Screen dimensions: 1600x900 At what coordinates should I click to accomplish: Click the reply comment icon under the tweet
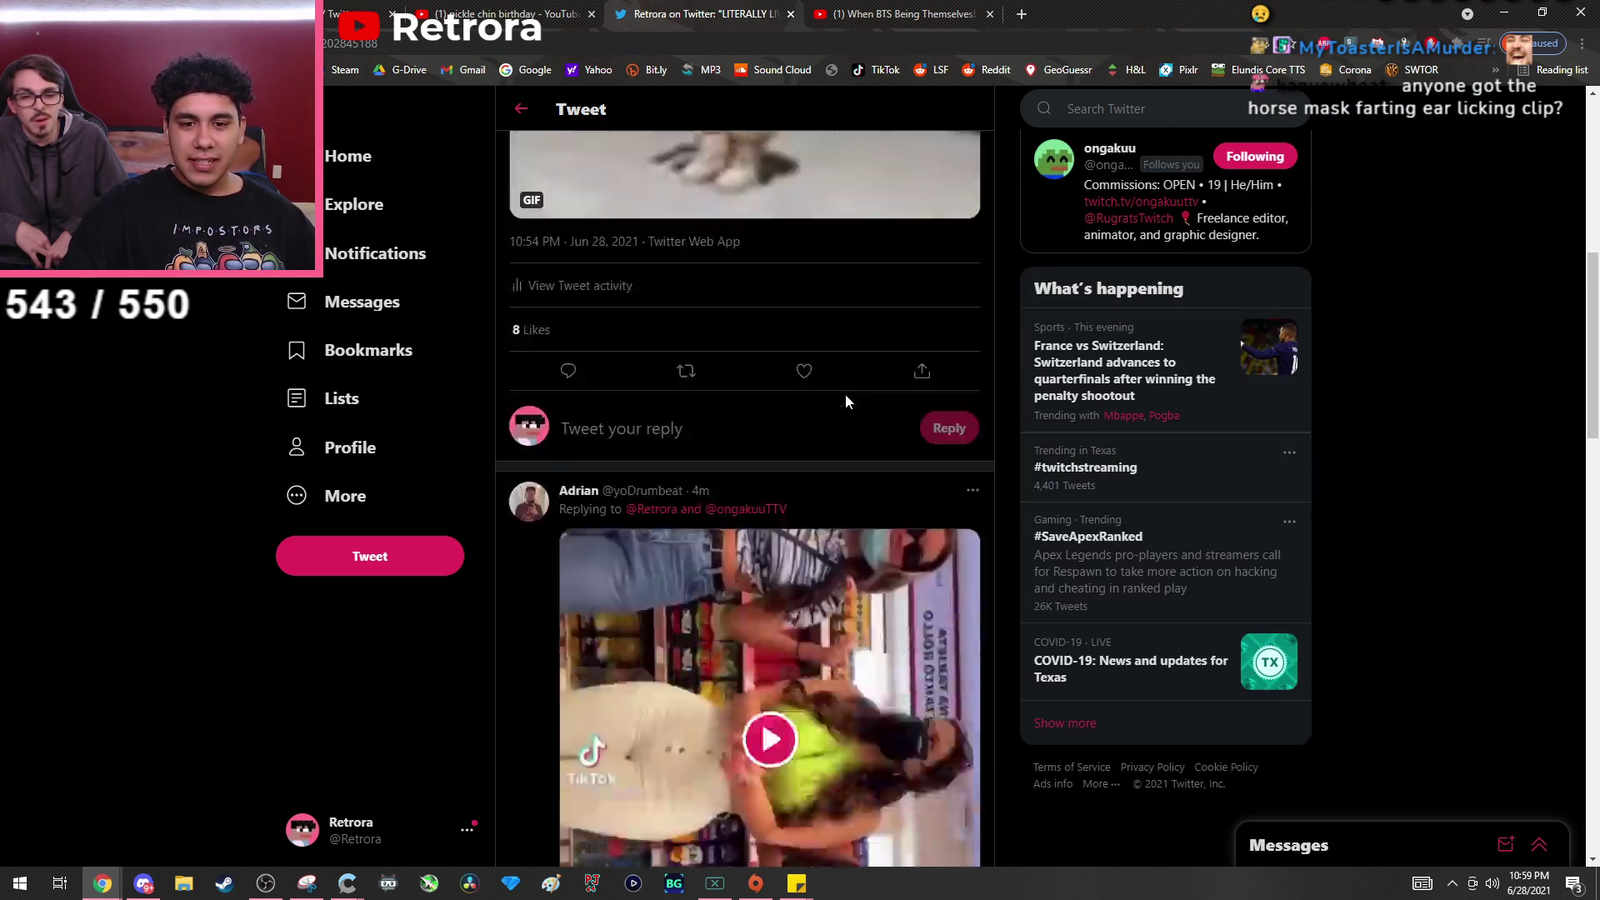(568, 371)
